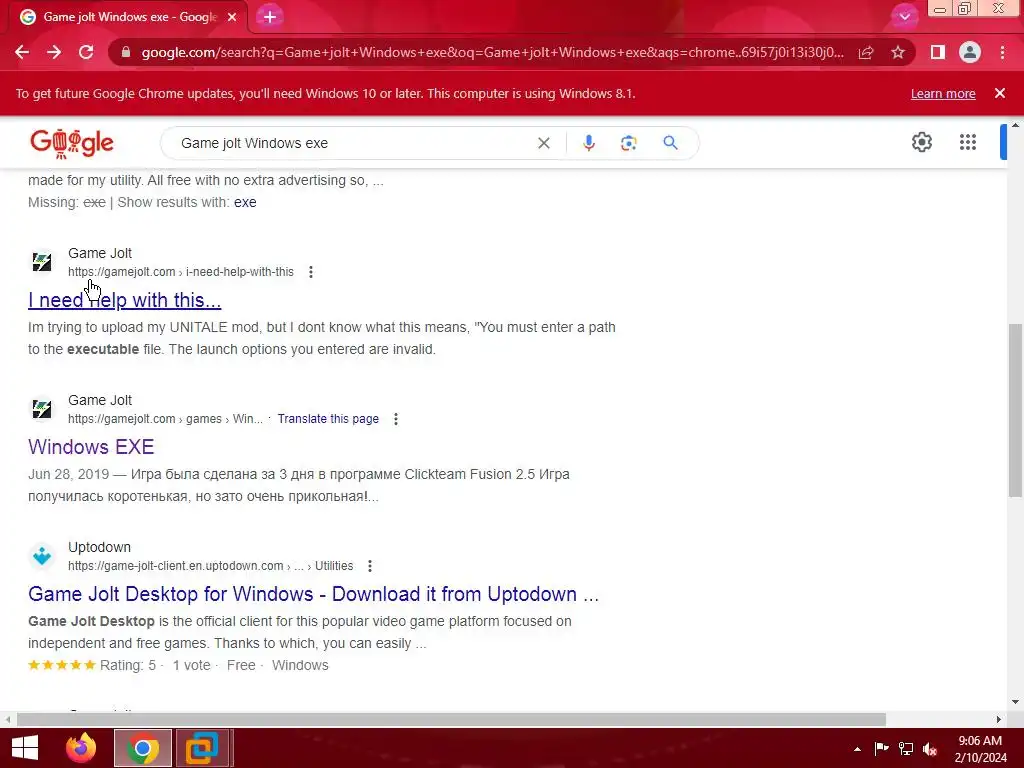This screenshot has width=1024, height=768.
Task: Launch Firefox from the taskbar
Action: tap(81, 748)
